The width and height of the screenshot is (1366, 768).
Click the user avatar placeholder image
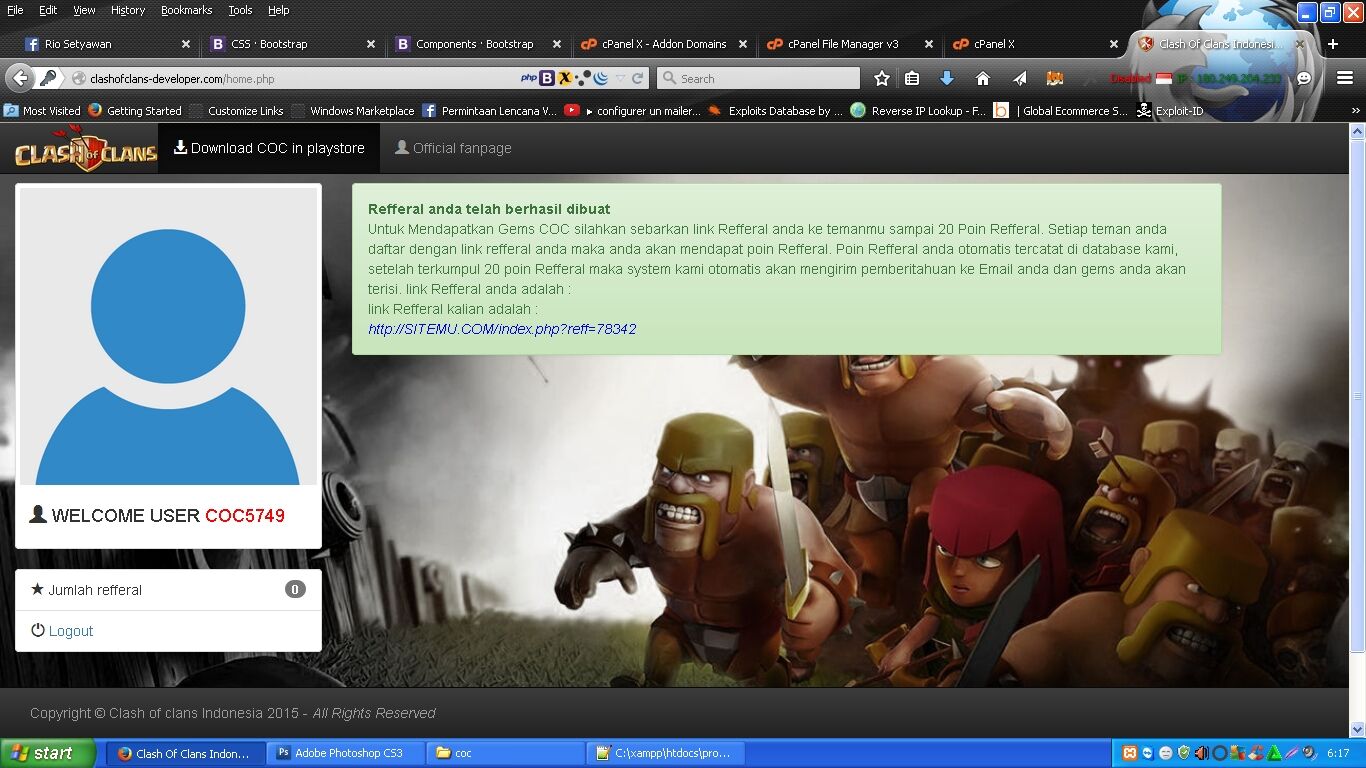(168, 336)
